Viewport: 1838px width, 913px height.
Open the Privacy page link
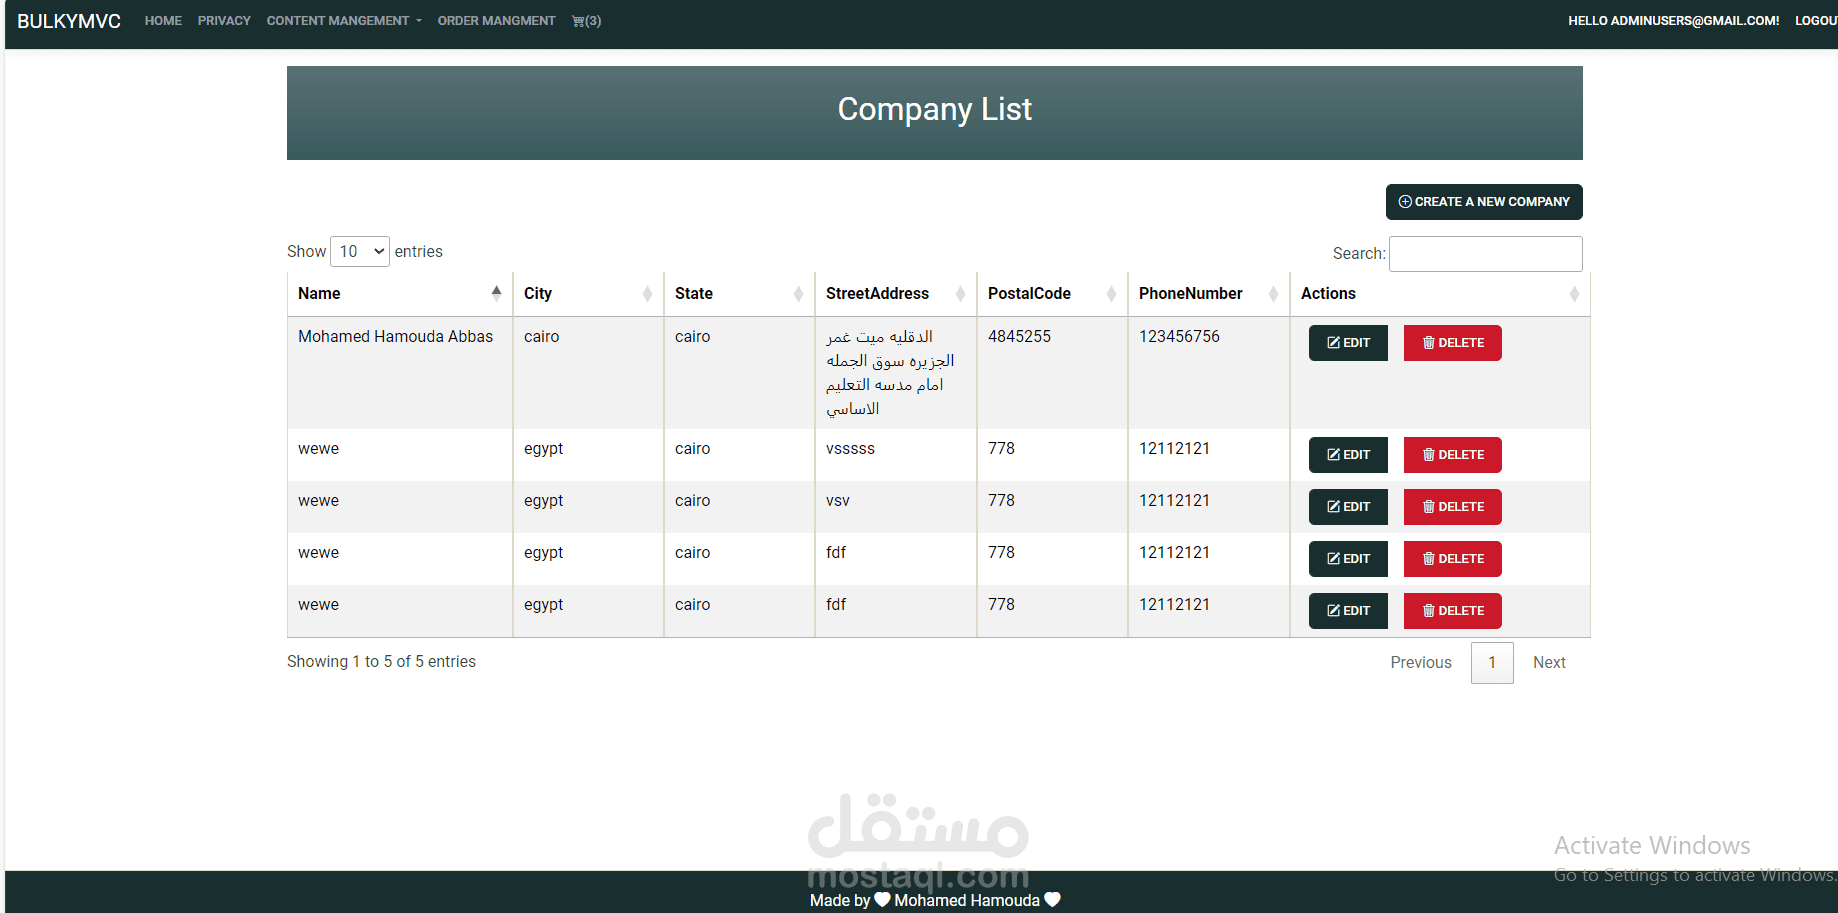pos(224,21)
